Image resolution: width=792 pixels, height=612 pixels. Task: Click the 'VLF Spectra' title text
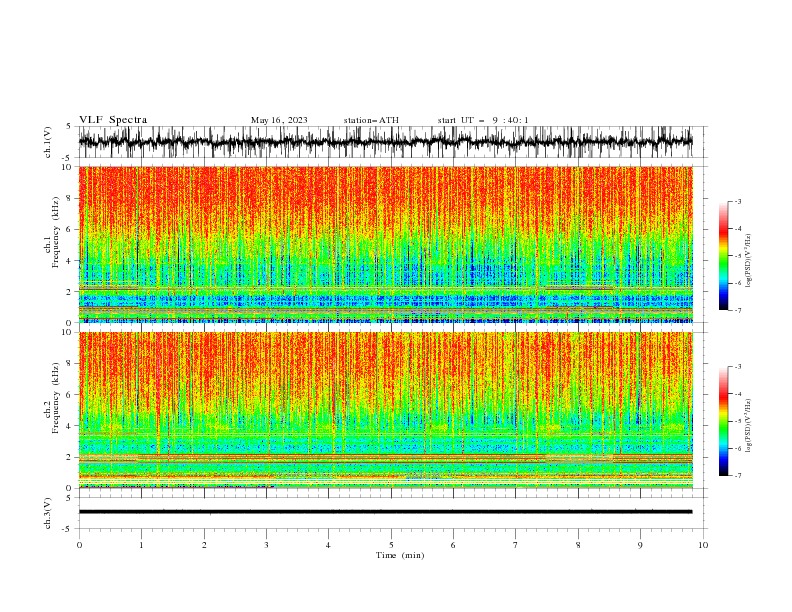(x=113, y=120)
